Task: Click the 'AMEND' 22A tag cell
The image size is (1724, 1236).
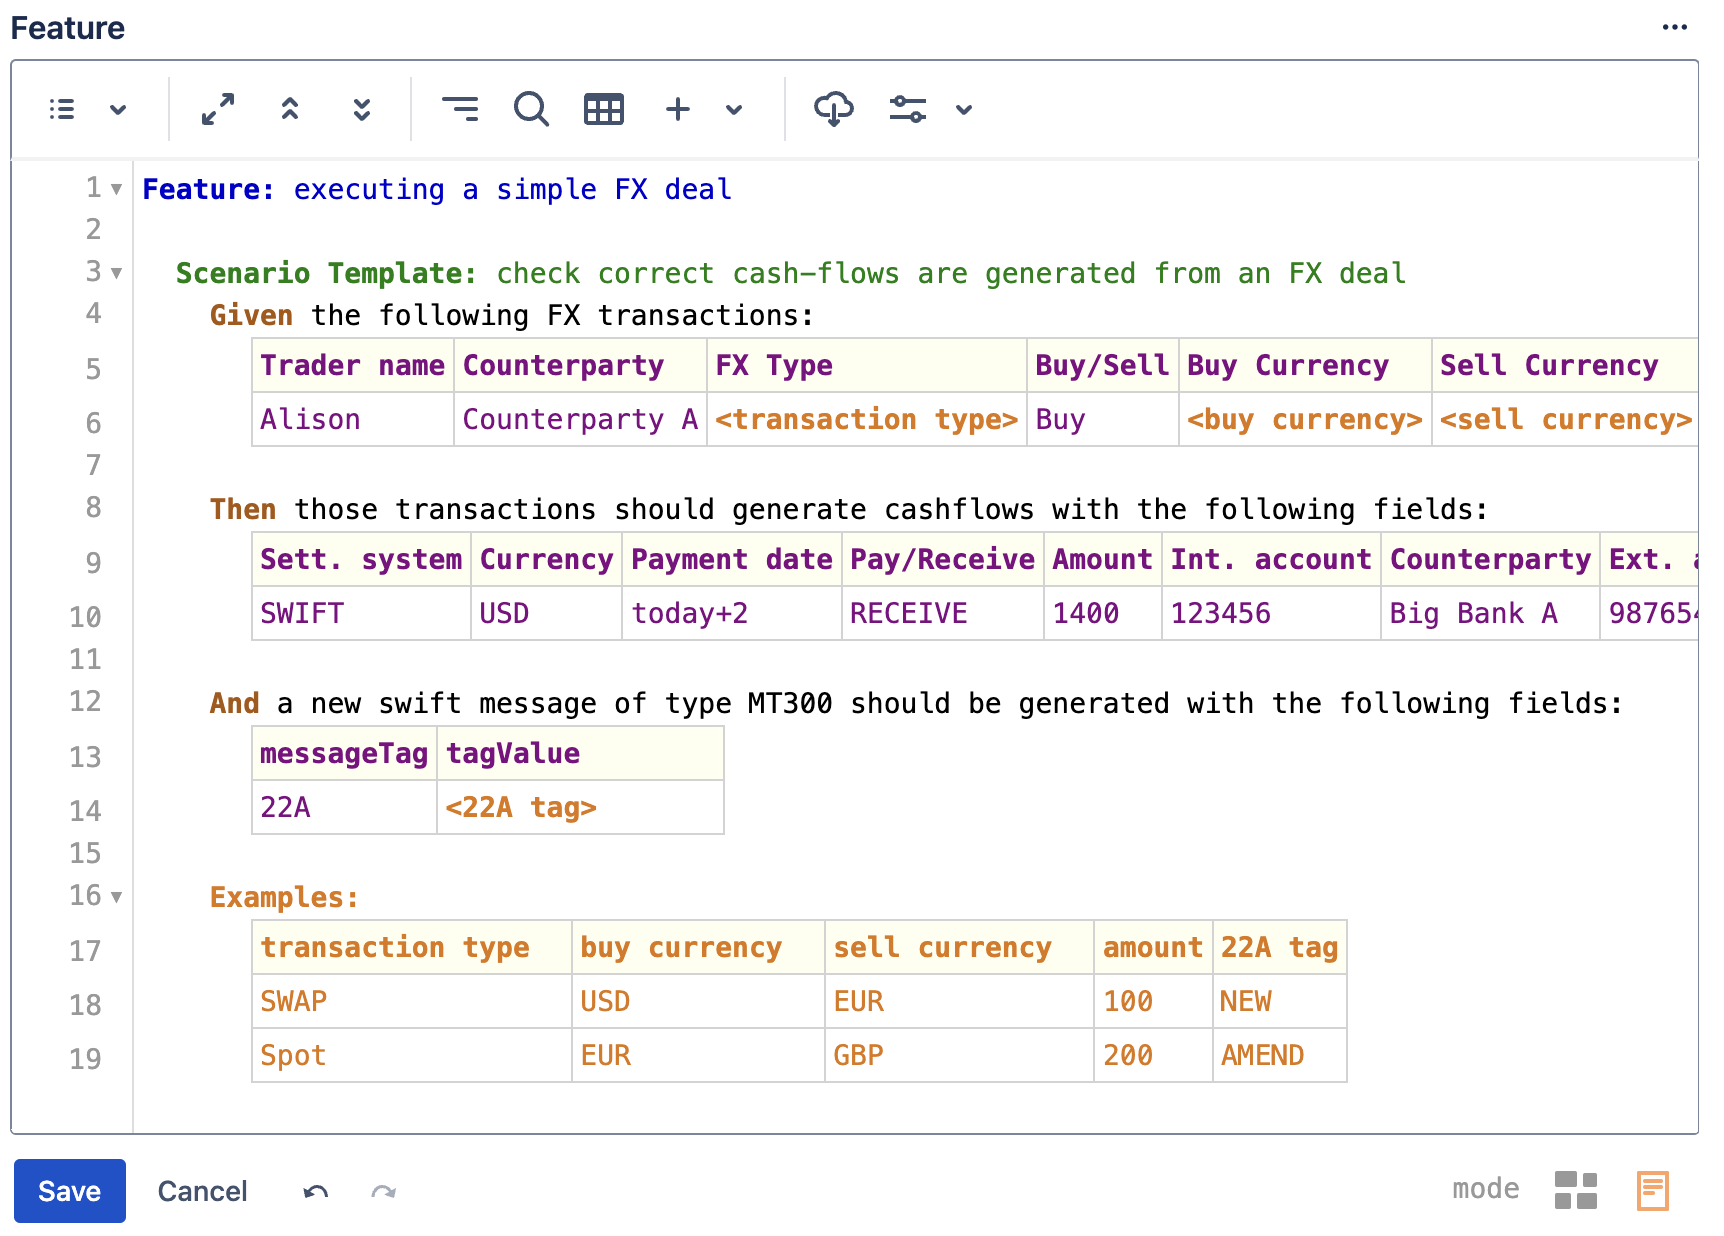Action: click(1280, 1055)
